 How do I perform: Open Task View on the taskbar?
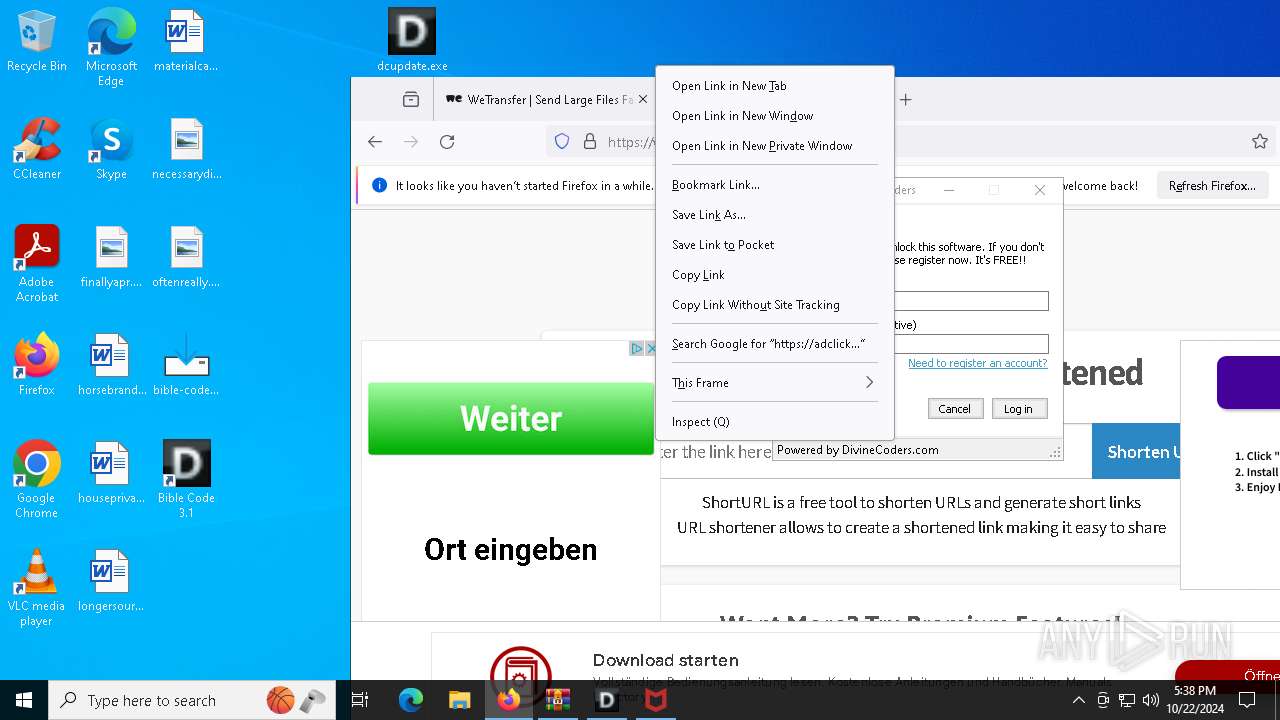click(360, 700)
